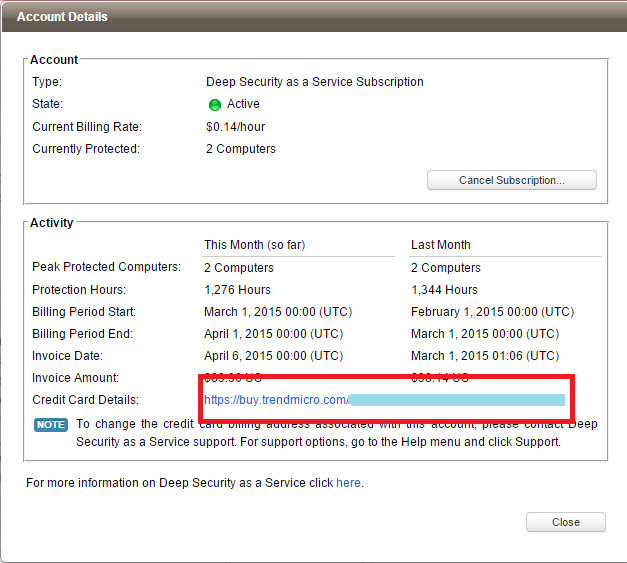Follow the 'here' more information link
This screenshot has height=563, width=627.
point(348,483)
